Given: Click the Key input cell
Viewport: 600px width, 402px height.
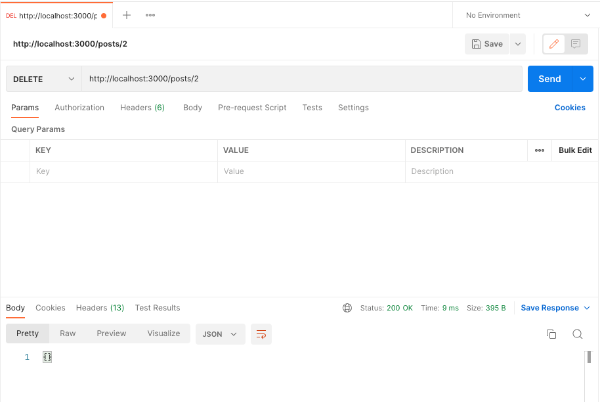Looking at the screenshot, I should pos(123,171).
